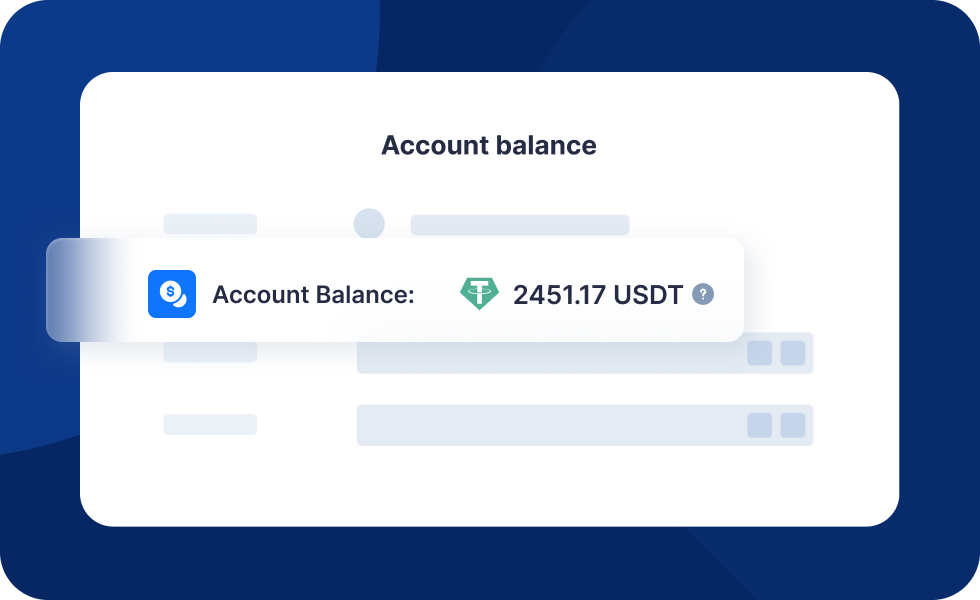Click the circular placeholder in the top row
The height and width of the screenshot is (600, 980).
(369, 224)
